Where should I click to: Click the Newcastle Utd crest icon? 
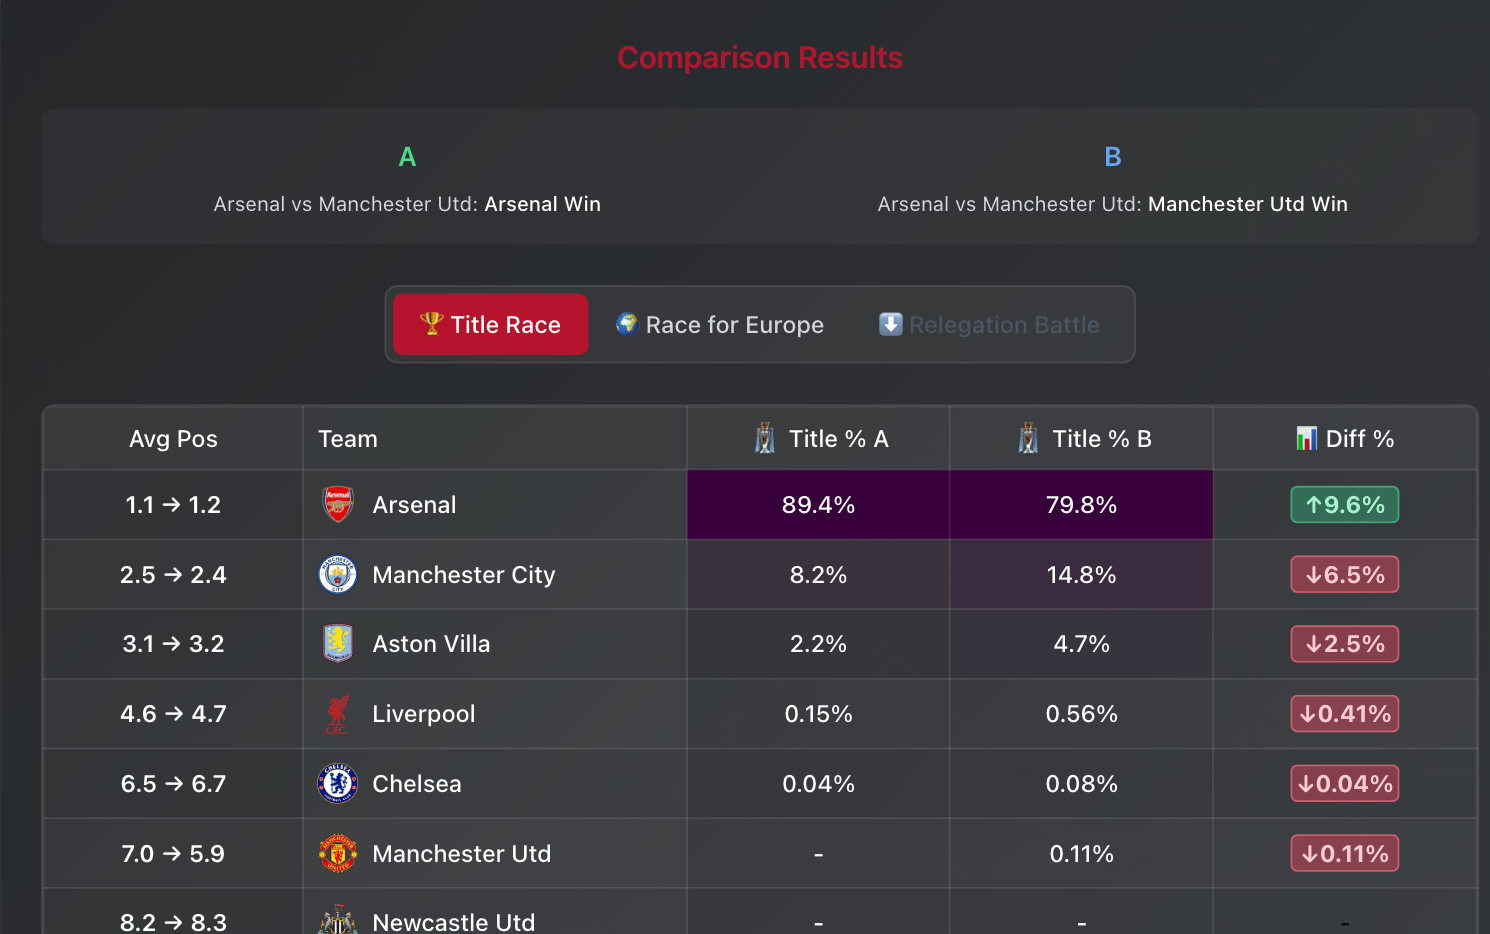[338, 921]
